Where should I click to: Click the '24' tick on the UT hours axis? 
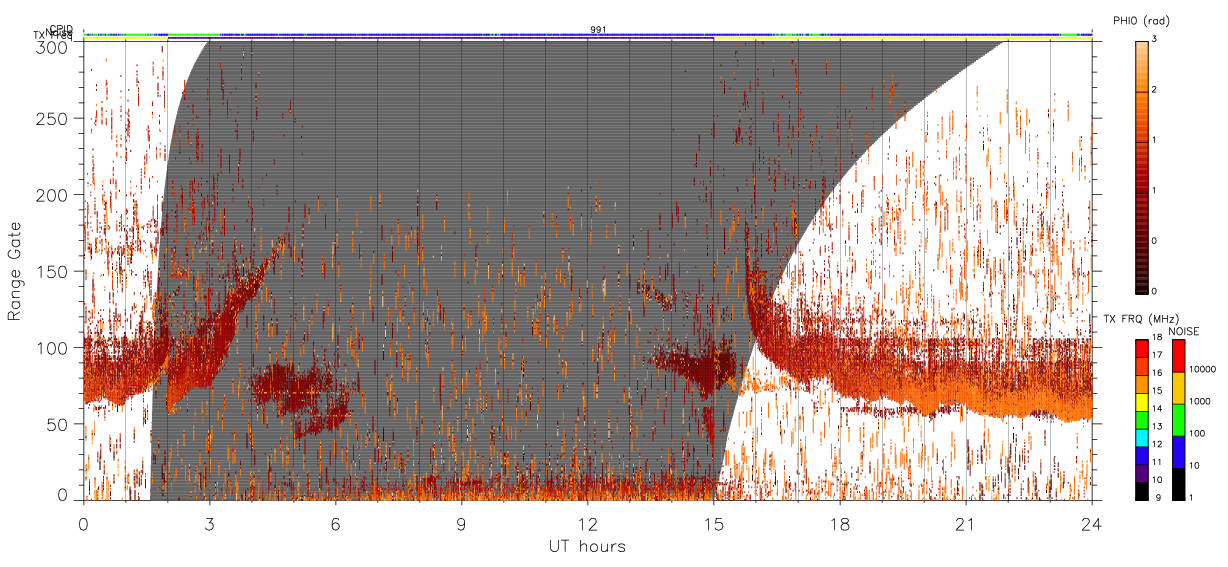pos(1092,523)
